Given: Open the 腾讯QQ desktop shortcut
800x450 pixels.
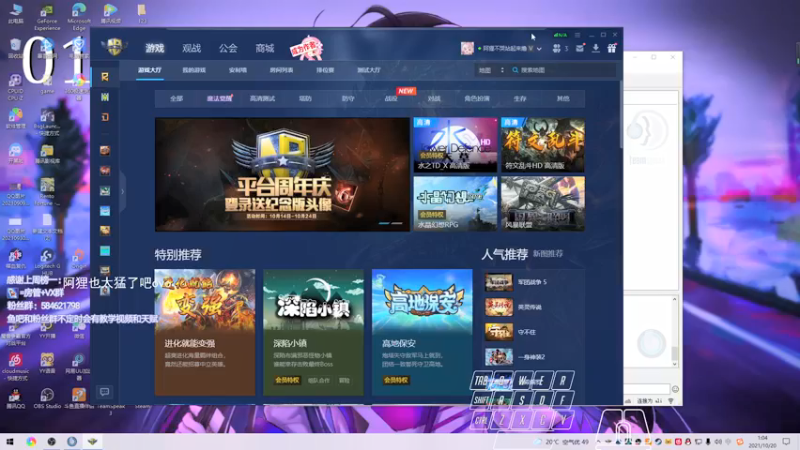Looking at the screenshot, I should [15, 398].
